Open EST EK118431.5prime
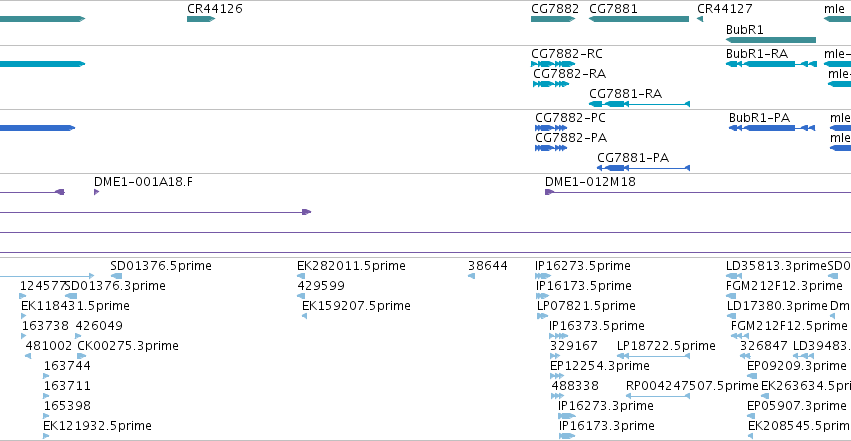Image resolution: width=851 pixels, height=441 pixels. click(x=24, y=316)
